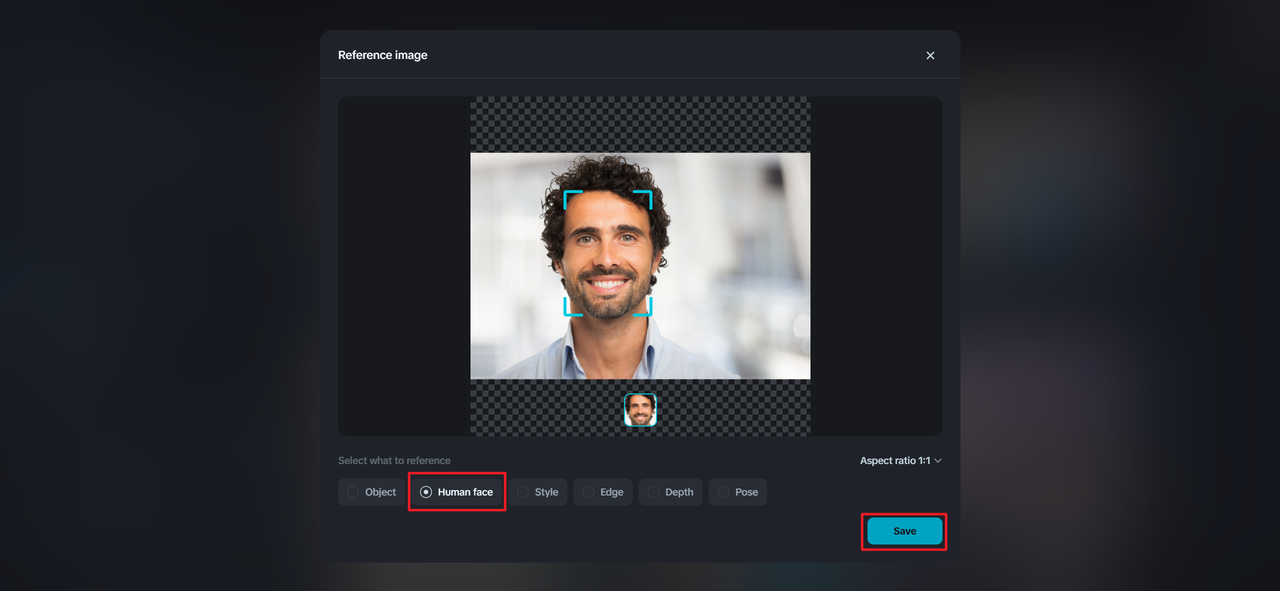
Task: Click the Save button
Action: 904,531
